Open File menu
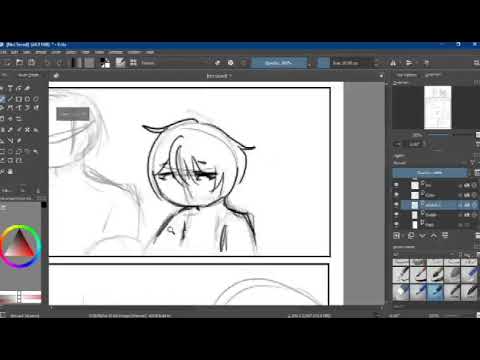480x360 pixels. [3, 52]
